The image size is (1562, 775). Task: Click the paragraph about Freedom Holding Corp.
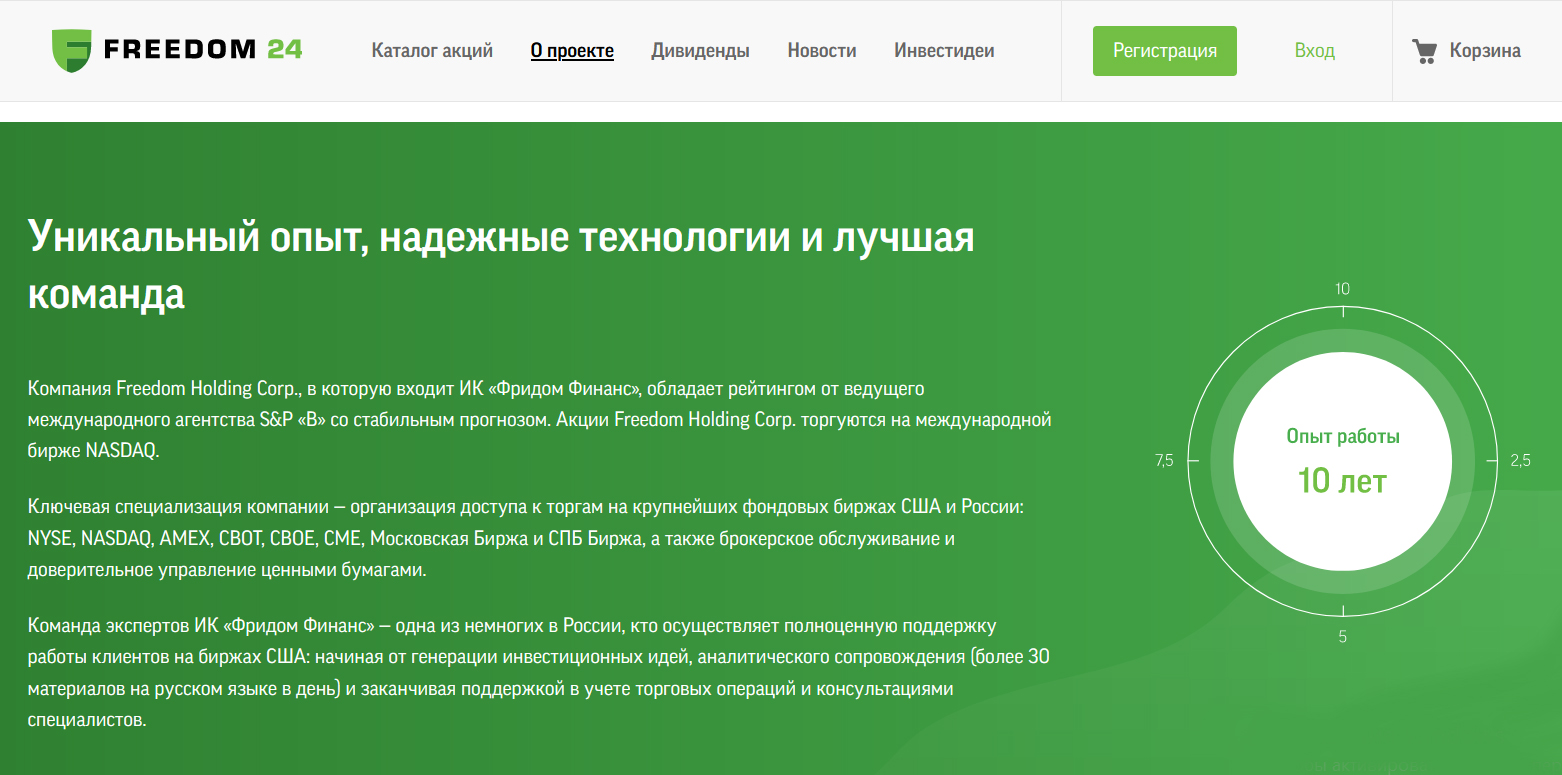click(x=540, y=419)
